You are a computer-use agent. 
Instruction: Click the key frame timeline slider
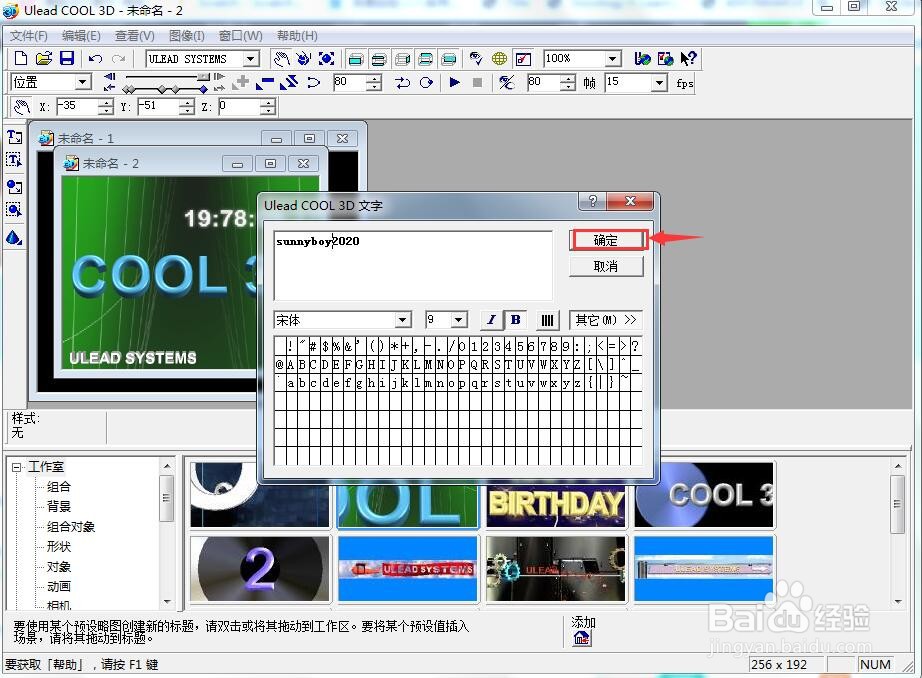[x=165, y=89]
